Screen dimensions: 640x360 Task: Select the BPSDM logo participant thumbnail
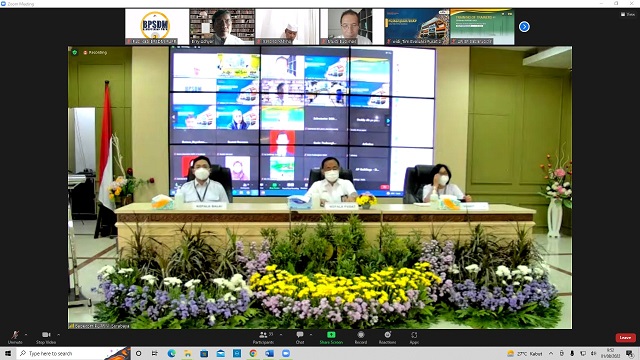[157, 27]
